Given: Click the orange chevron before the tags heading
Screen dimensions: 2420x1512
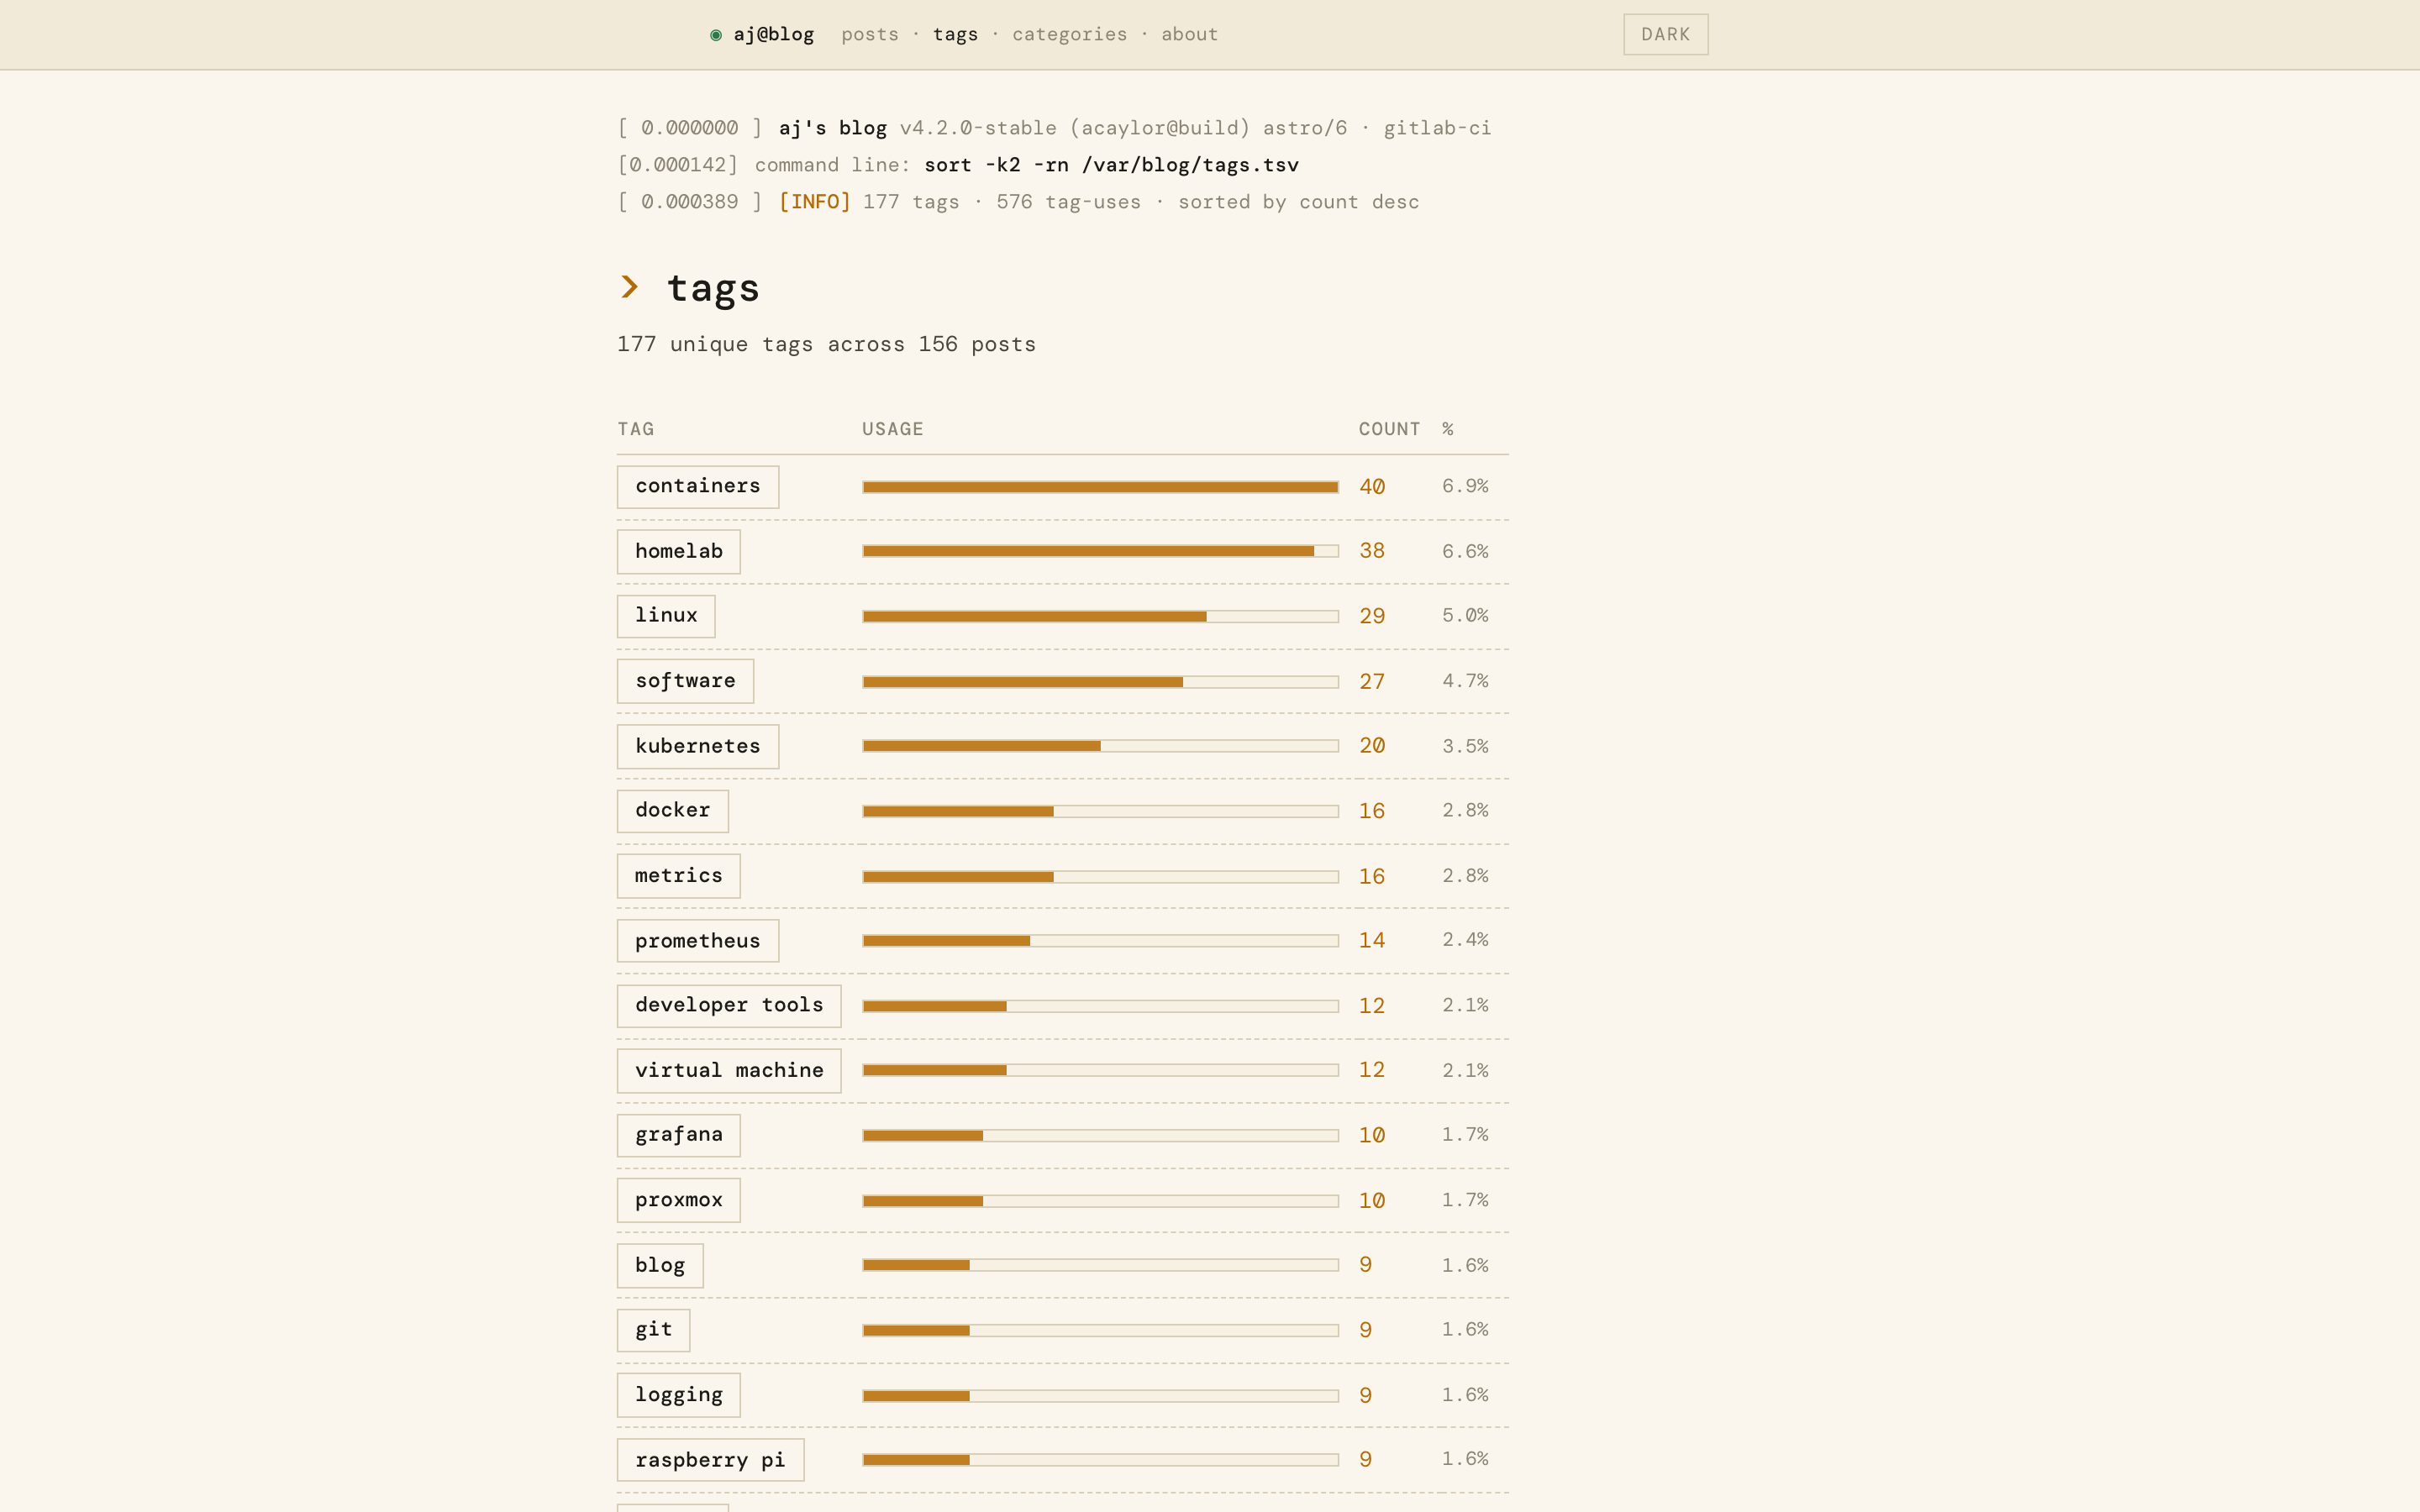Looking at the screenshot, I should coord(629,287).
